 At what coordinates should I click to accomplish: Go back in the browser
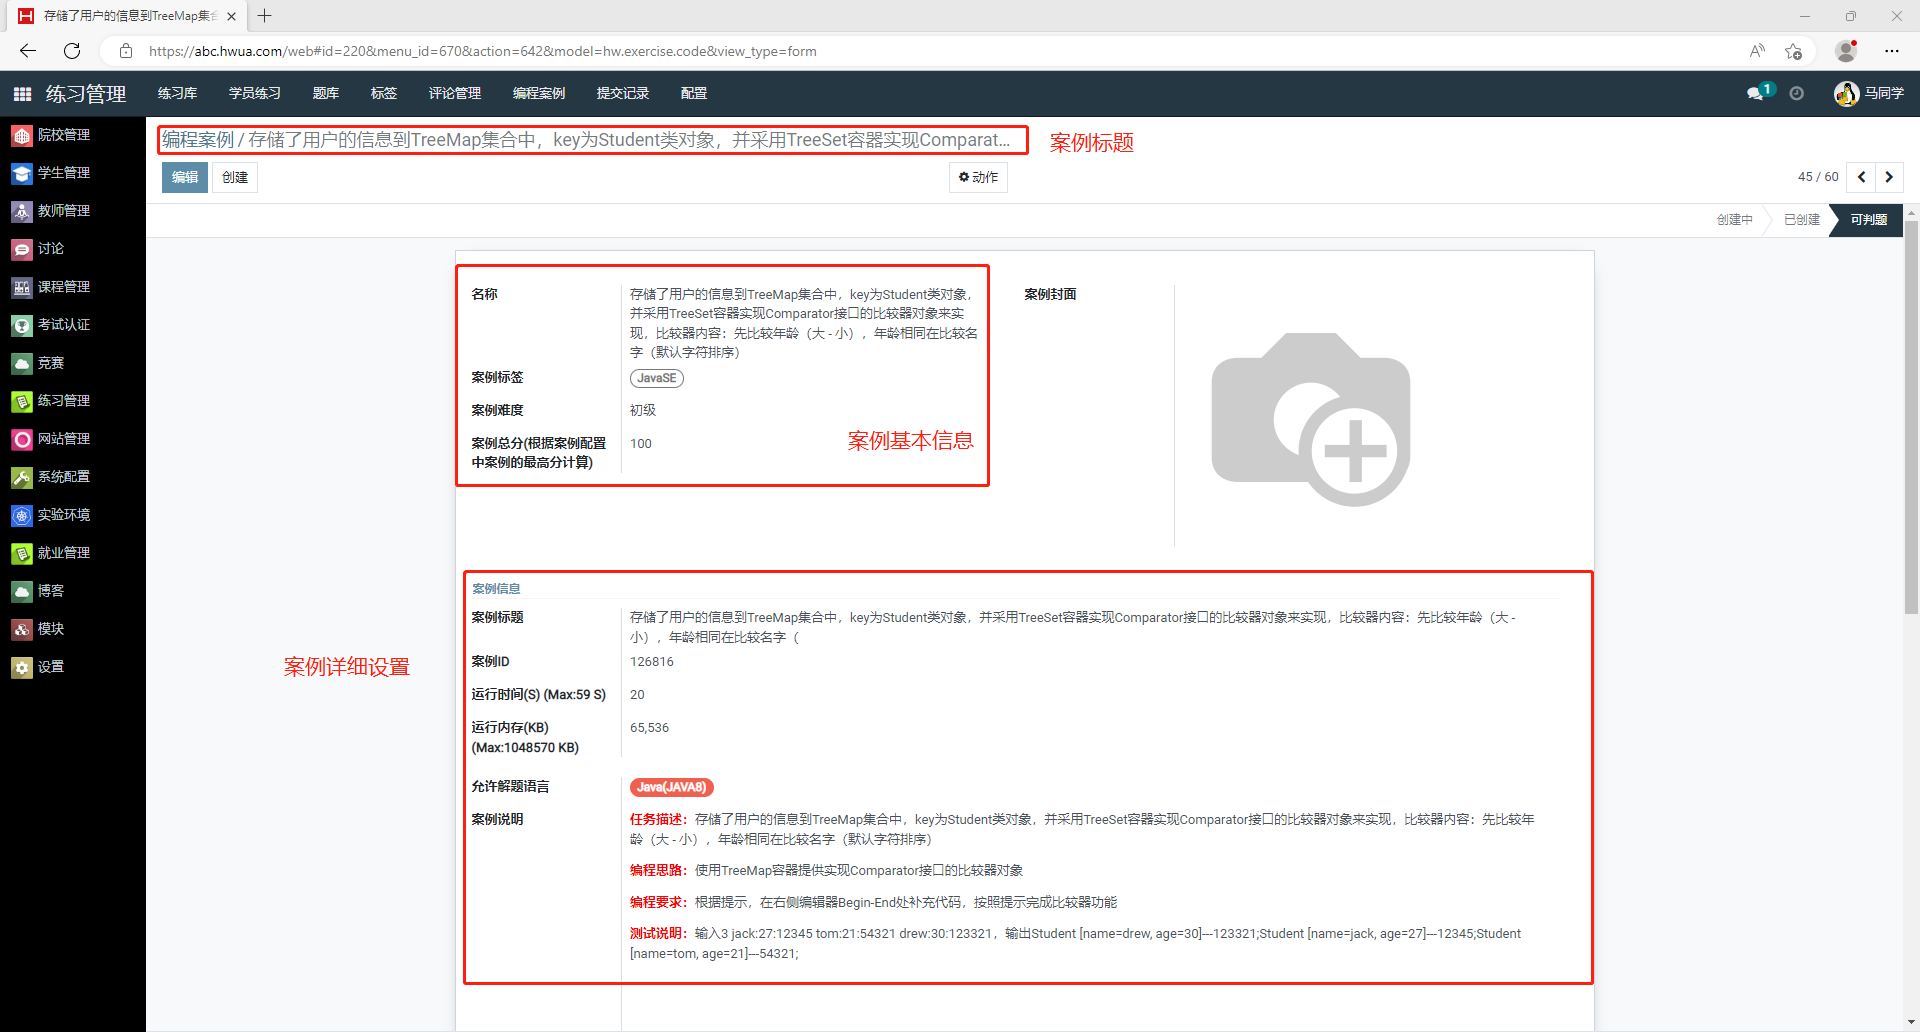(27, 51)
